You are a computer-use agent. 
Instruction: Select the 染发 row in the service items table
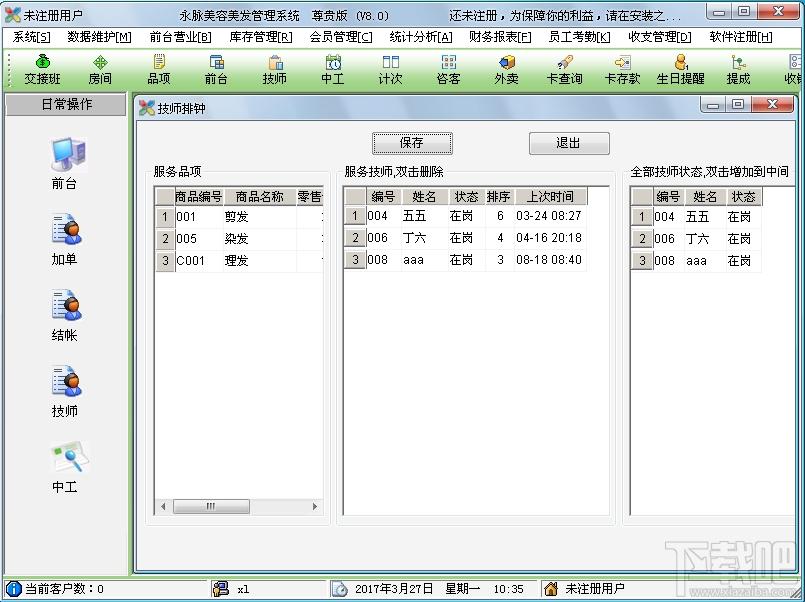coord(239,239)
